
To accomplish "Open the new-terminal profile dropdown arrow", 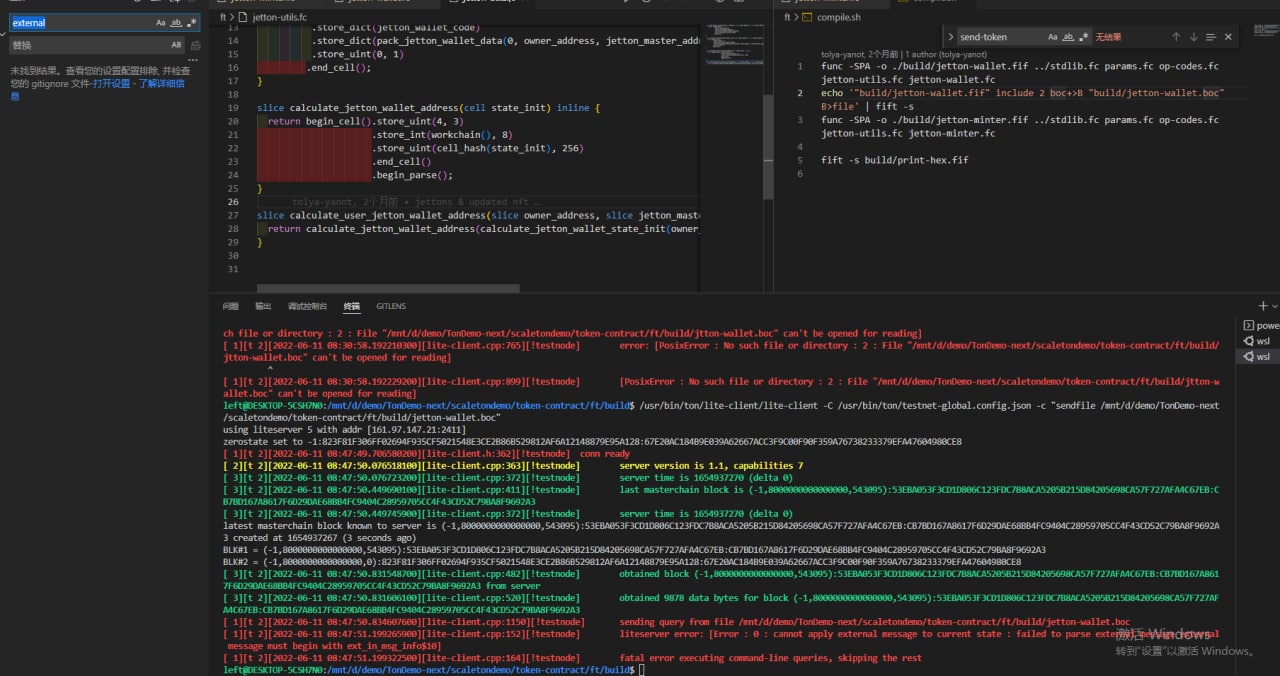I will [1275, 306].
